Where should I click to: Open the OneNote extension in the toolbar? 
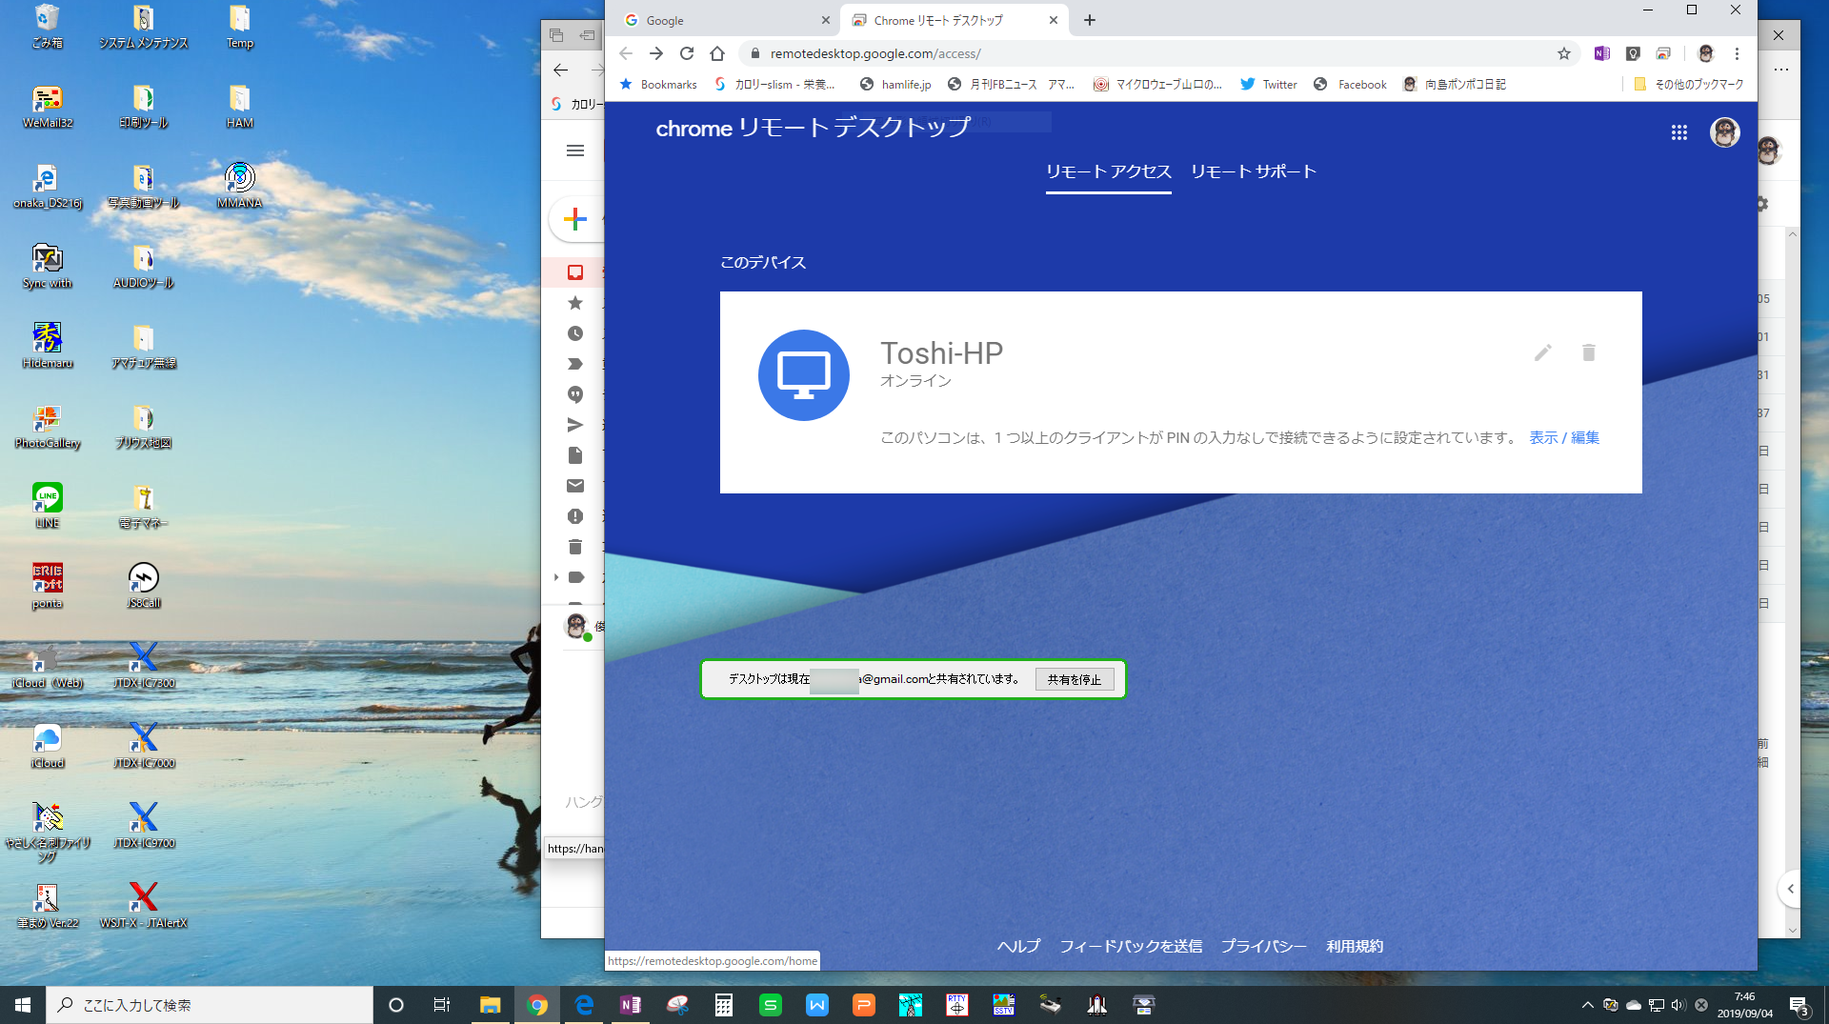pyautogui.click(x=1601, y=53)
